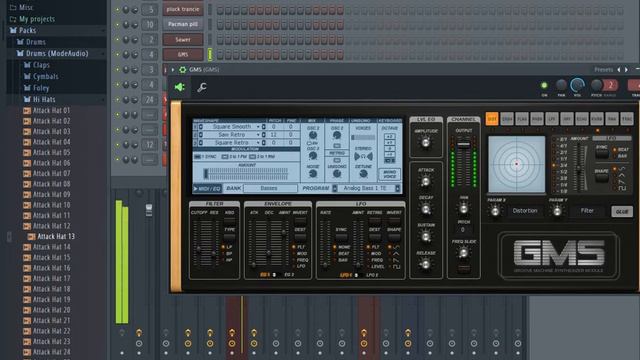640x360 pixels.
Task: Click the Freq Slide knob
Action: (x=464, y=253)
